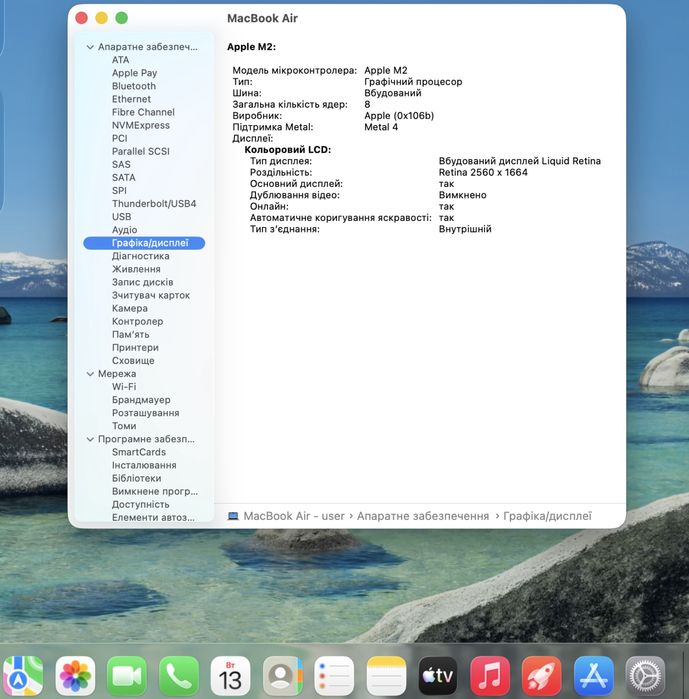The image size is (689, 699).
Task: Open Calendar showing the 13th
Action: (230, 676)
